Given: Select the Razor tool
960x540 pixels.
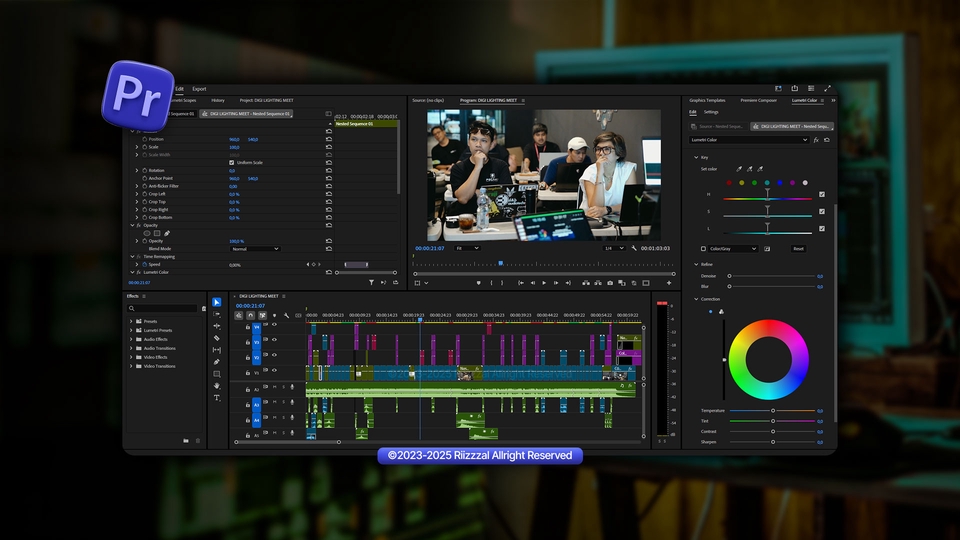Looking at the screenshot, I should pos(217,338).
